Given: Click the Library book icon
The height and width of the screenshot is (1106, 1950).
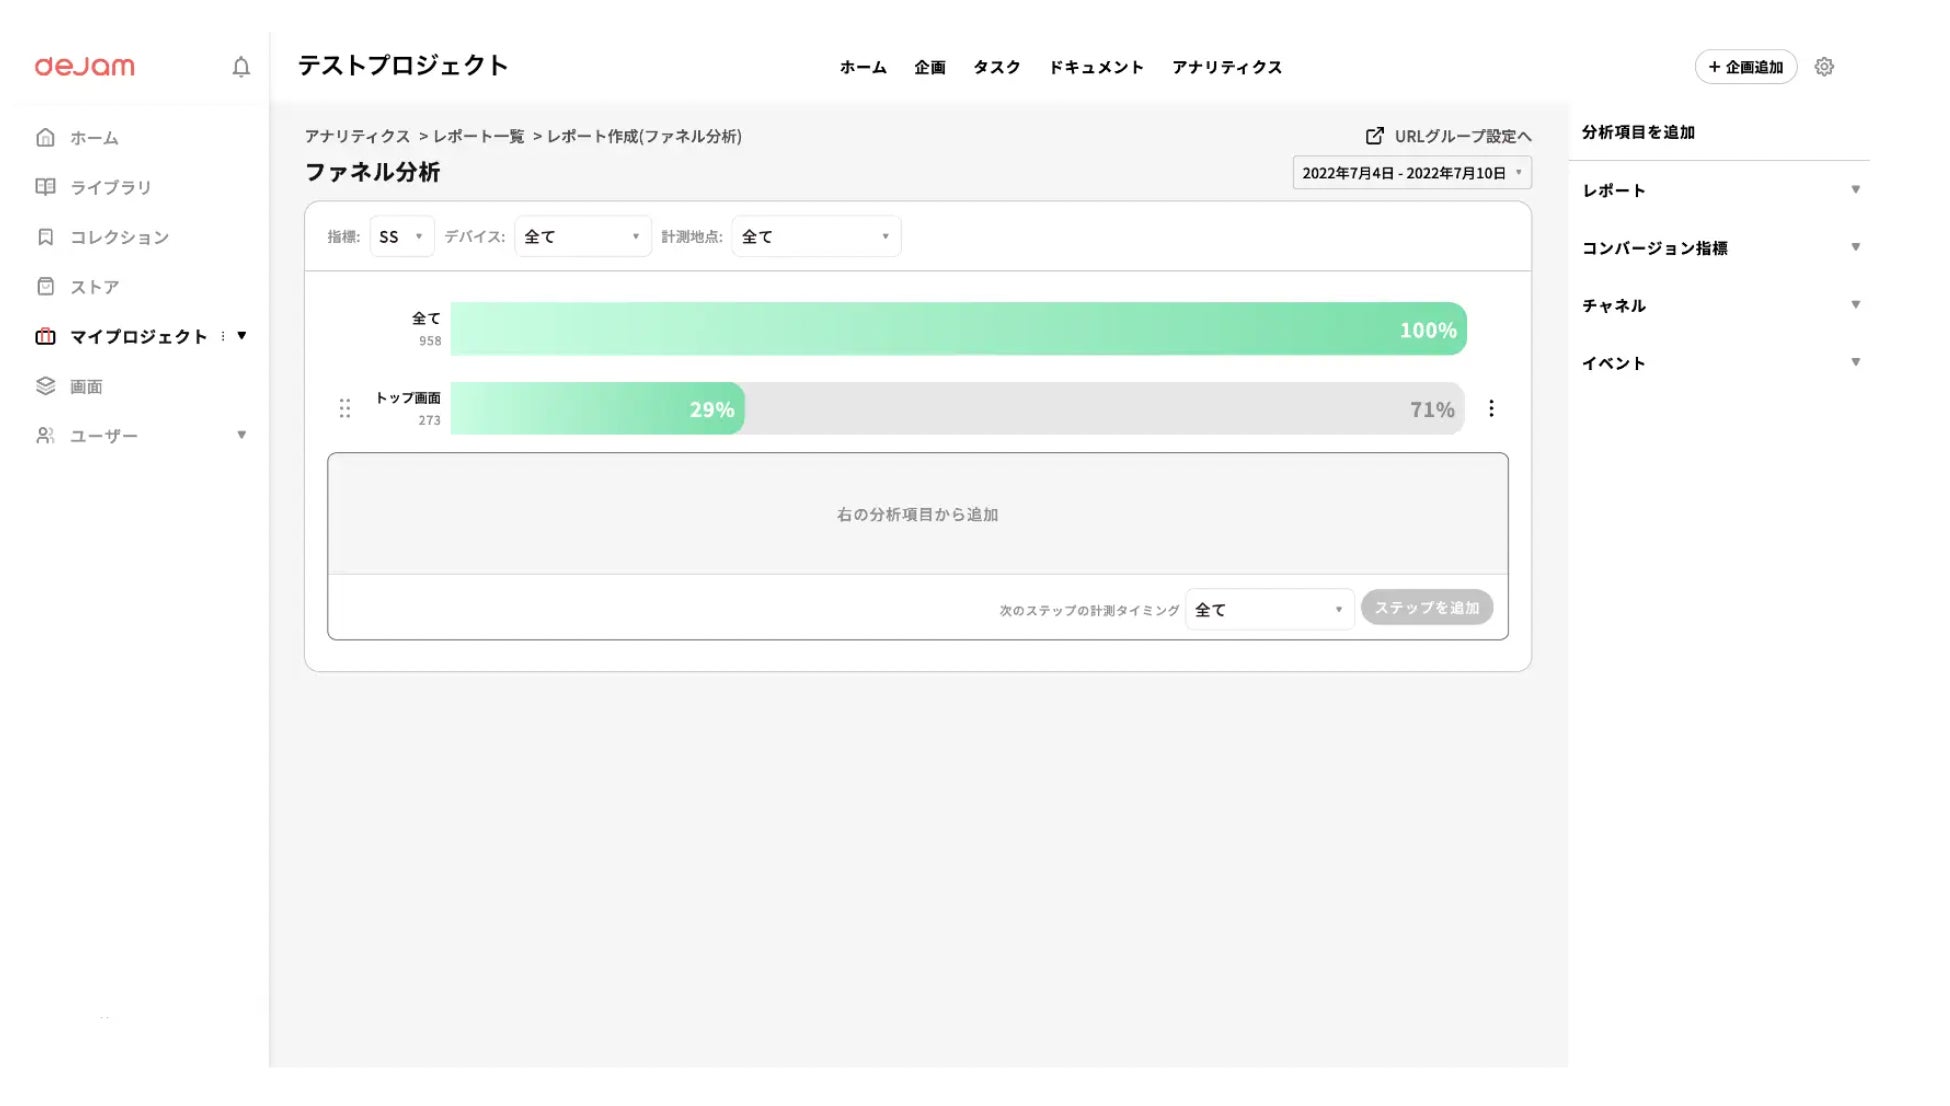Looking at the screenshot, I should coord(45,187).
